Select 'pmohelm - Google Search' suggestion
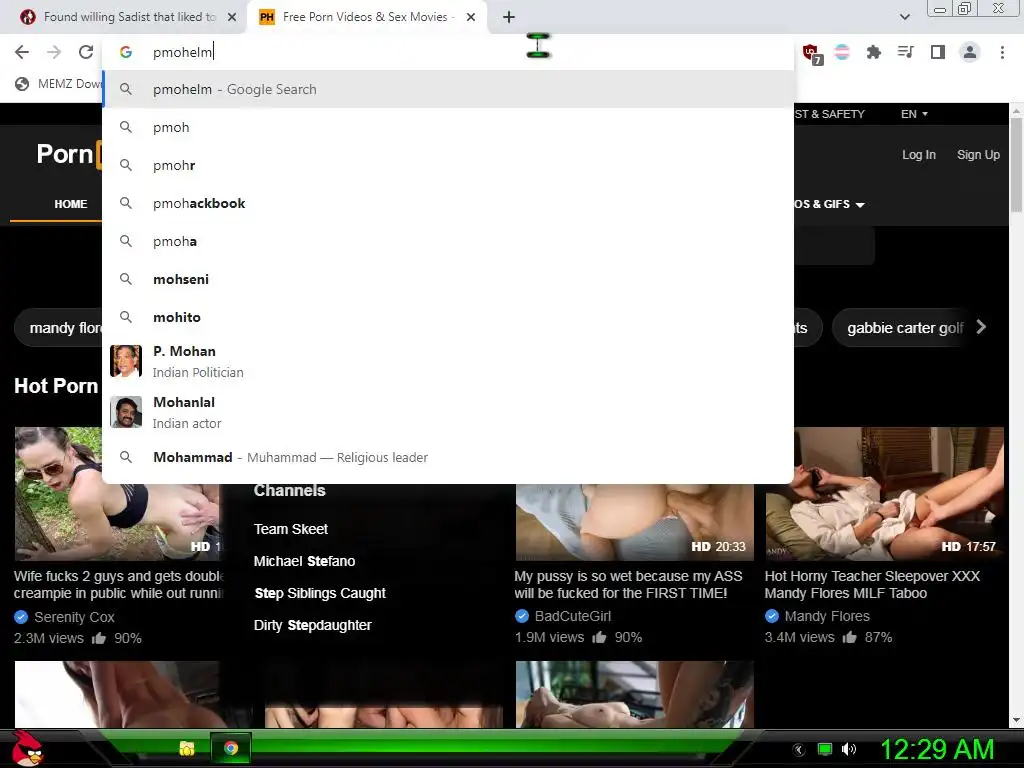1024x768 pixels. [x=448, y=89]
